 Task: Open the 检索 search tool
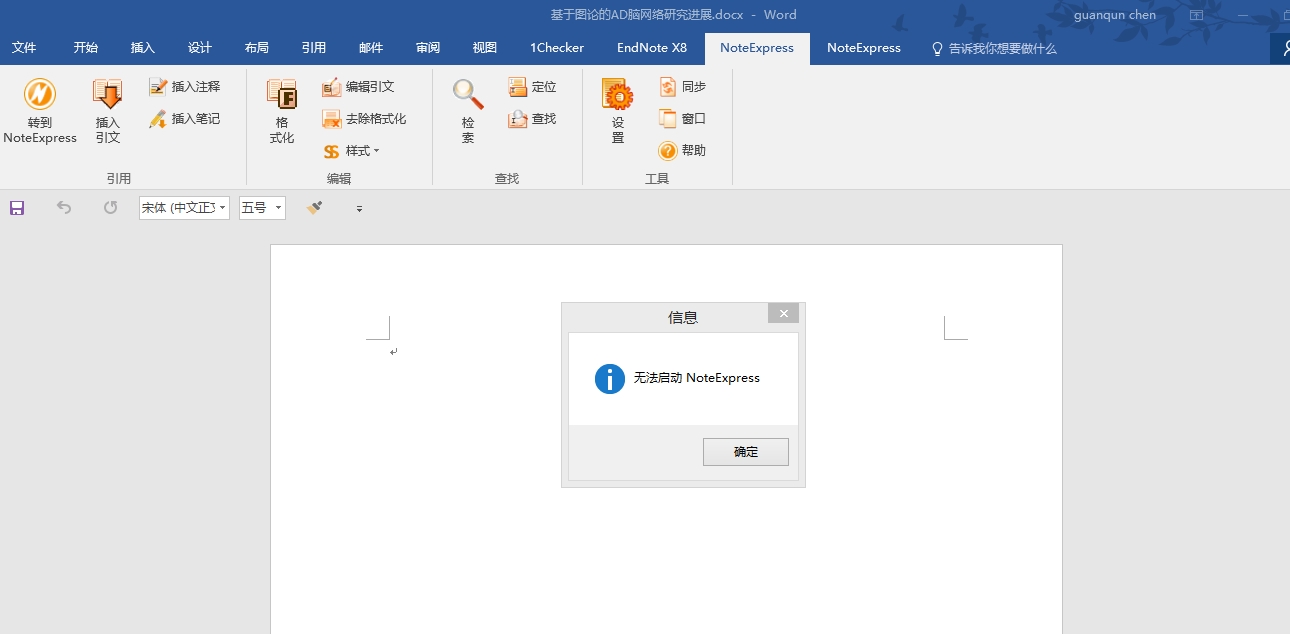tap(468, 112)
